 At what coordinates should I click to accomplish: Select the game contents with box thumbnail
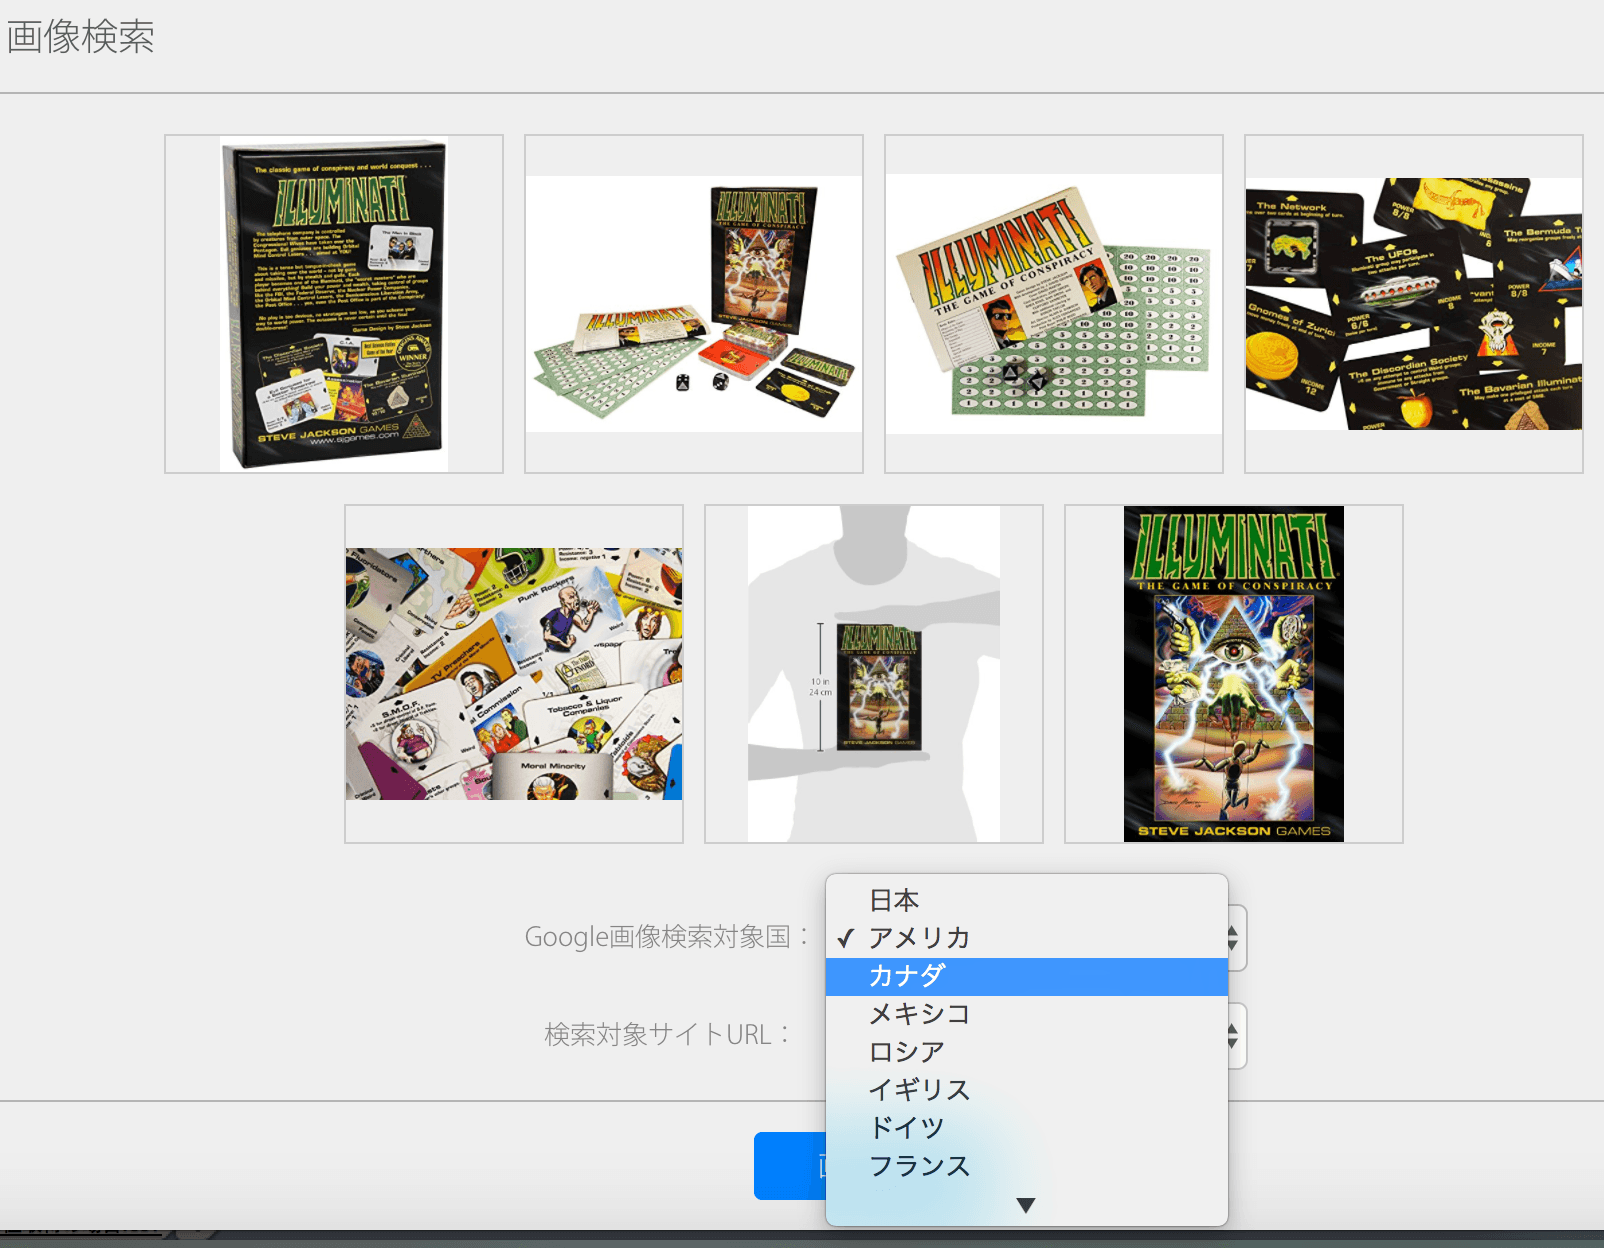coord(694,304)
